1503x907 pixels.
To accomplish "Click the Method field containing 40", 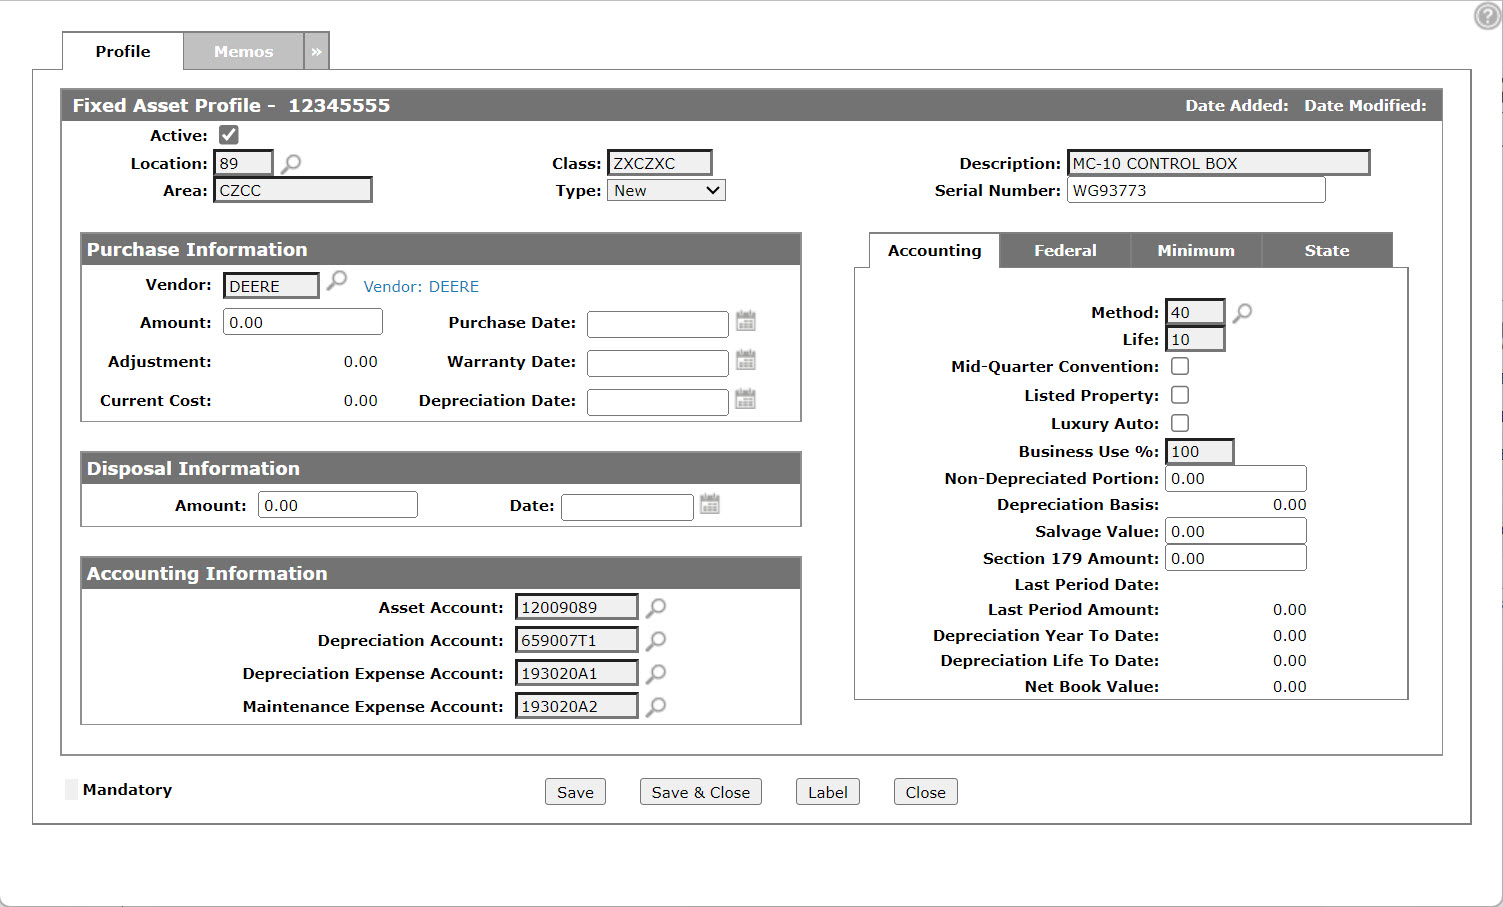I will click(1195, 312).
